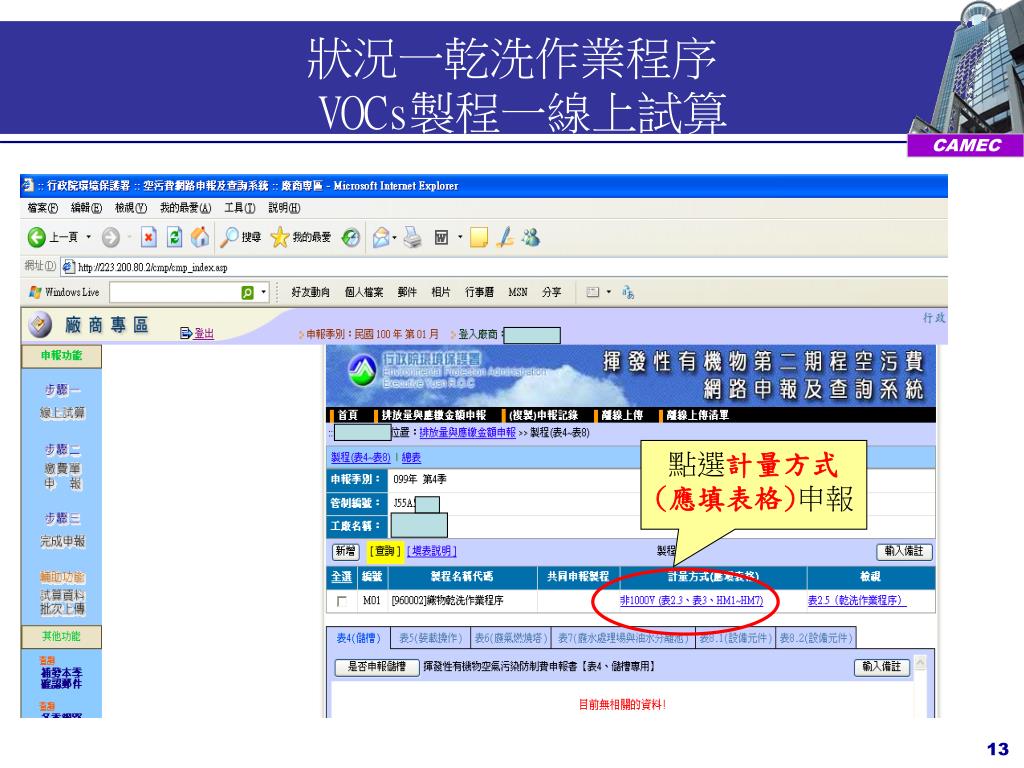Click the 是否申報儲槽 button

(x=377, y=667)
